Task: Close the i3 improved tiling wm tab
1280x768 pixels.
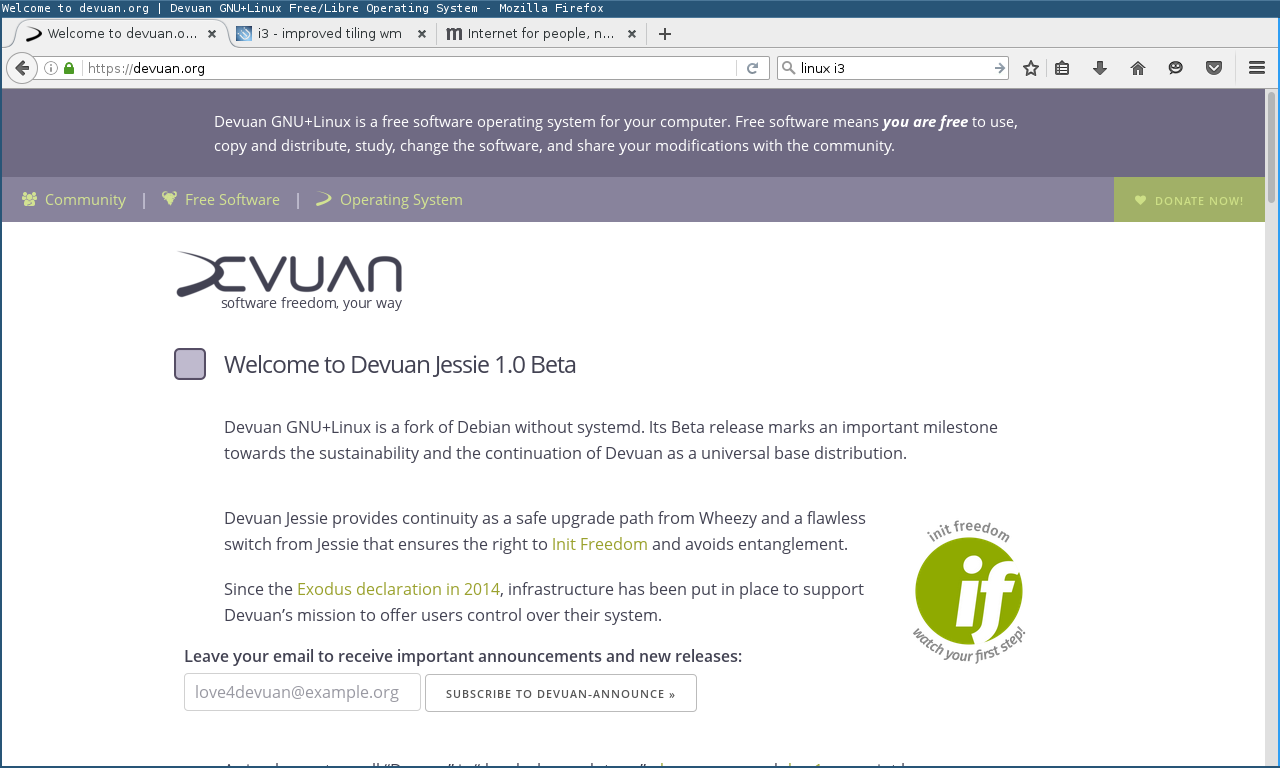Action: click(x=421, y=34)
